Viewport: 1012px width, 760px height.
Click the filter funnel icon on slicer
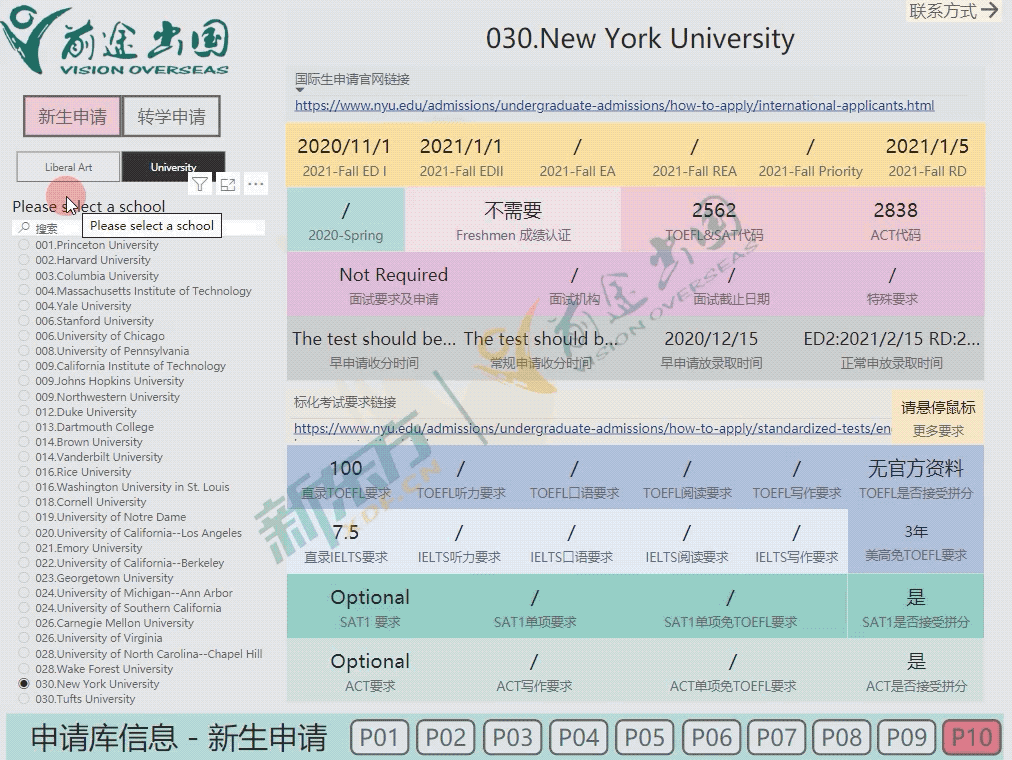click(x=200, y=184)
